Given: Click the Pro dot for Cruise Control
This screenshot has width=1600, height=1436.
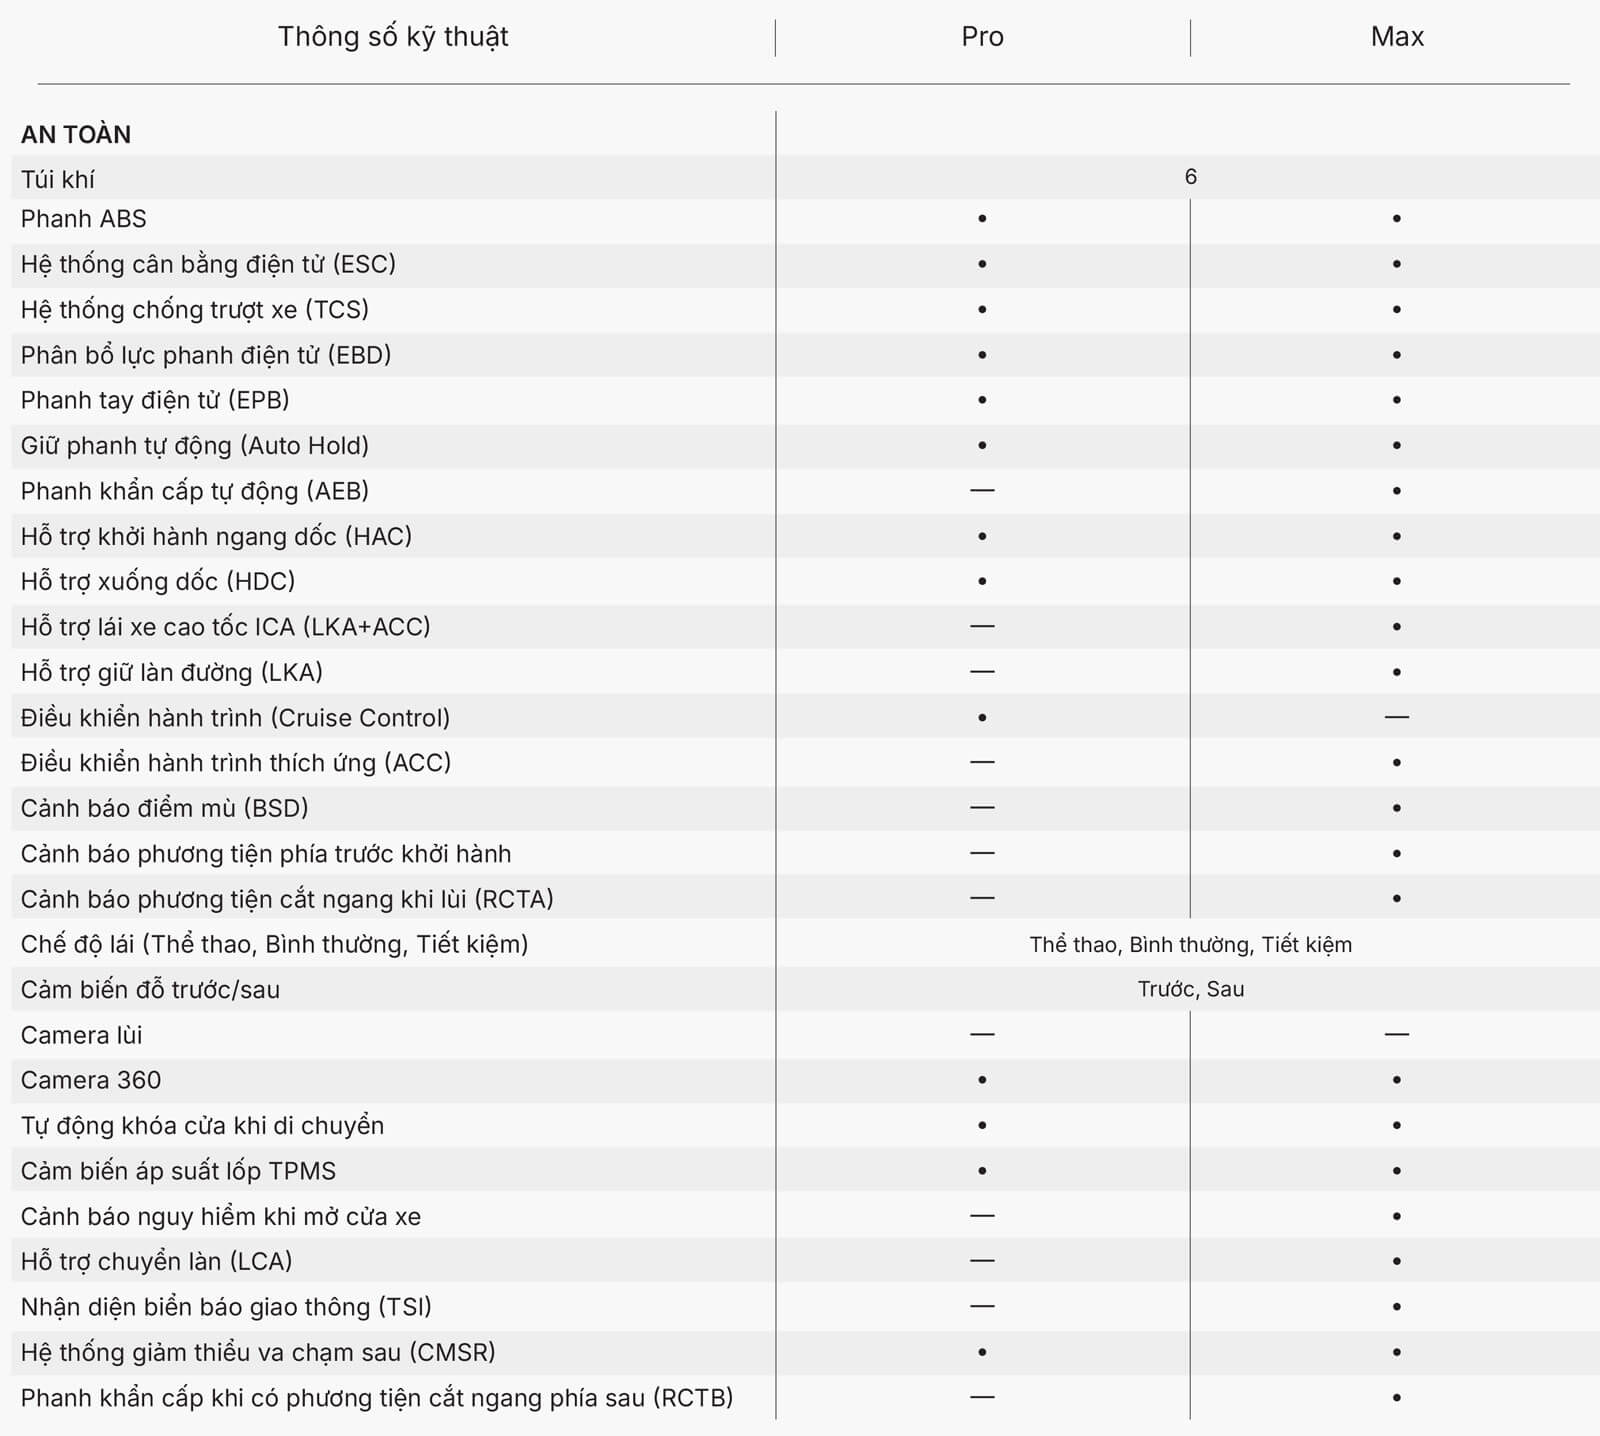Looking at the screenshot, I should pos(982,717).
